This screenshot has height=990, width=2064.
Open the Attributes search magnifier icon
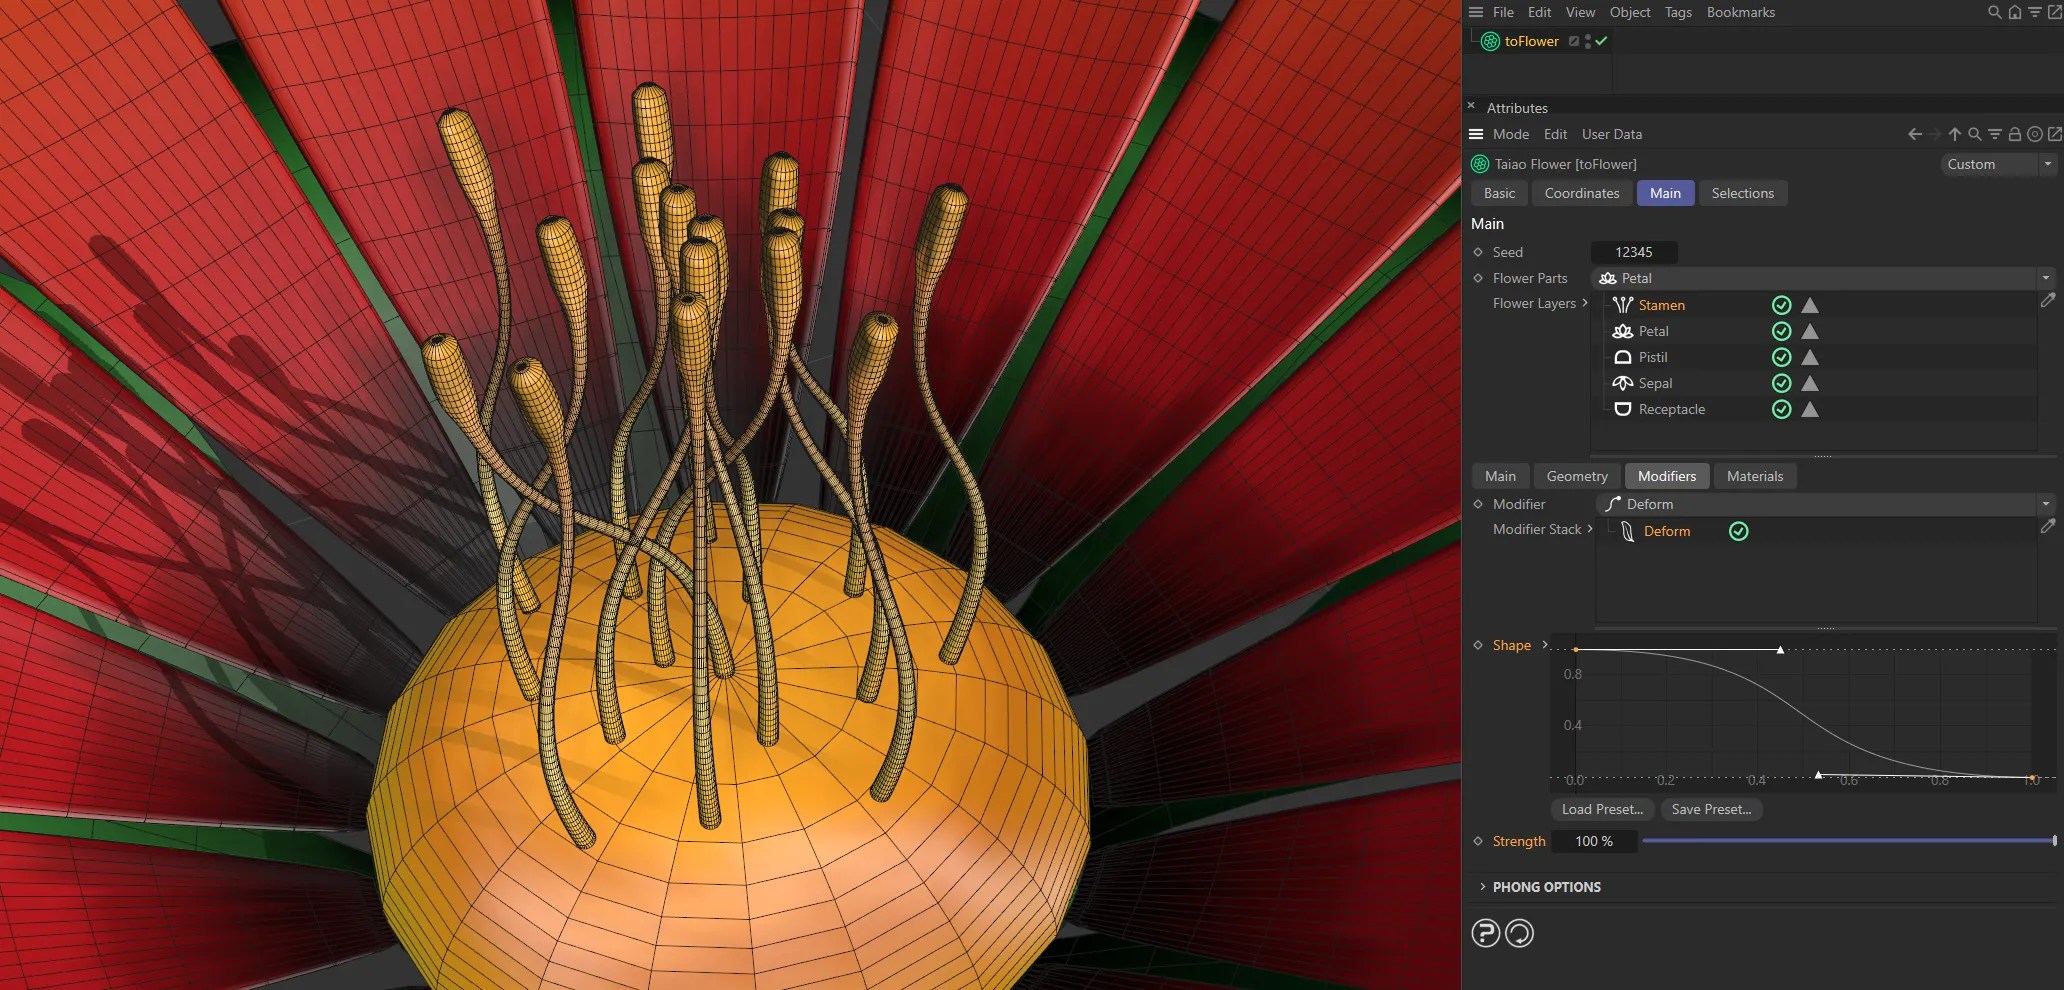pos(1975,133)
